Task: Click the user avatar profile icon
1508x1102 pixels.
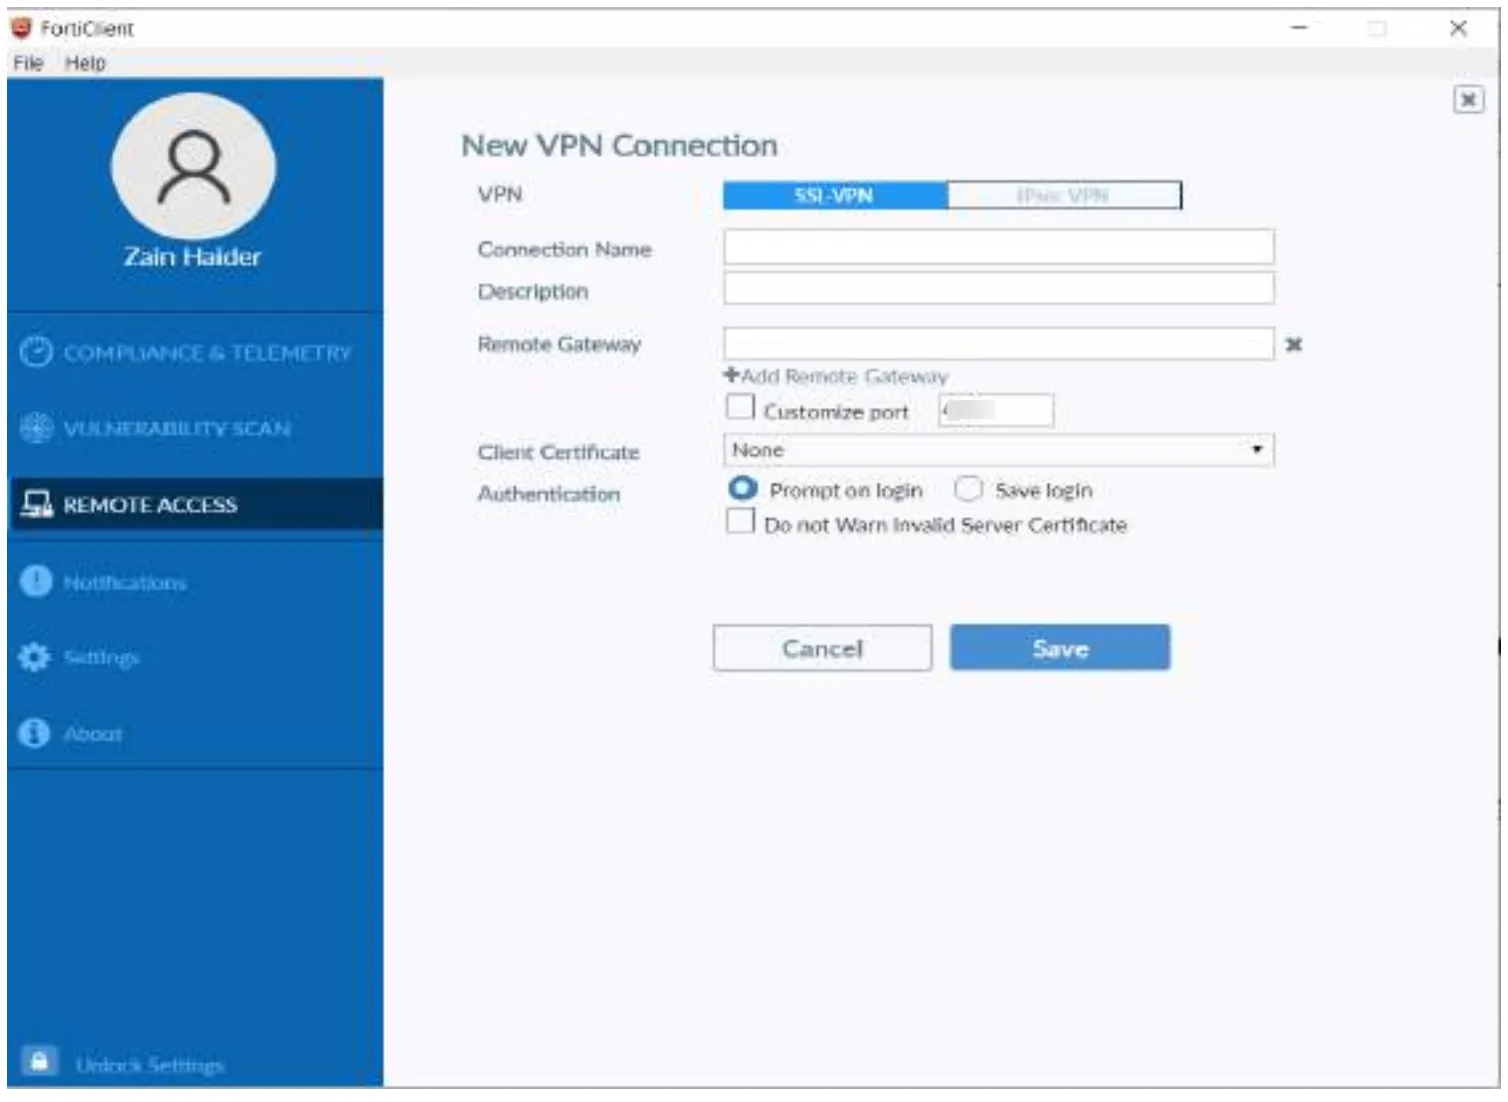Action: (193, 166)
